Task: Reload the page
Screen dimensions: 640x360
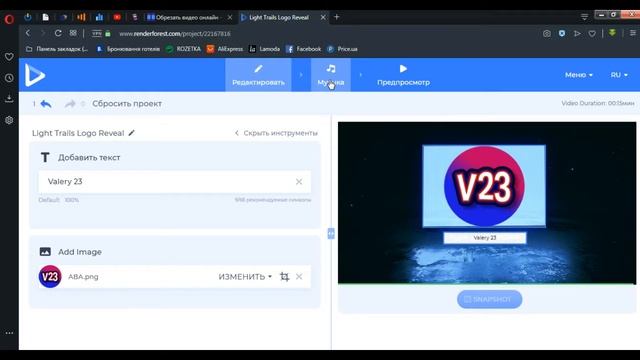Action: [58, 33]
